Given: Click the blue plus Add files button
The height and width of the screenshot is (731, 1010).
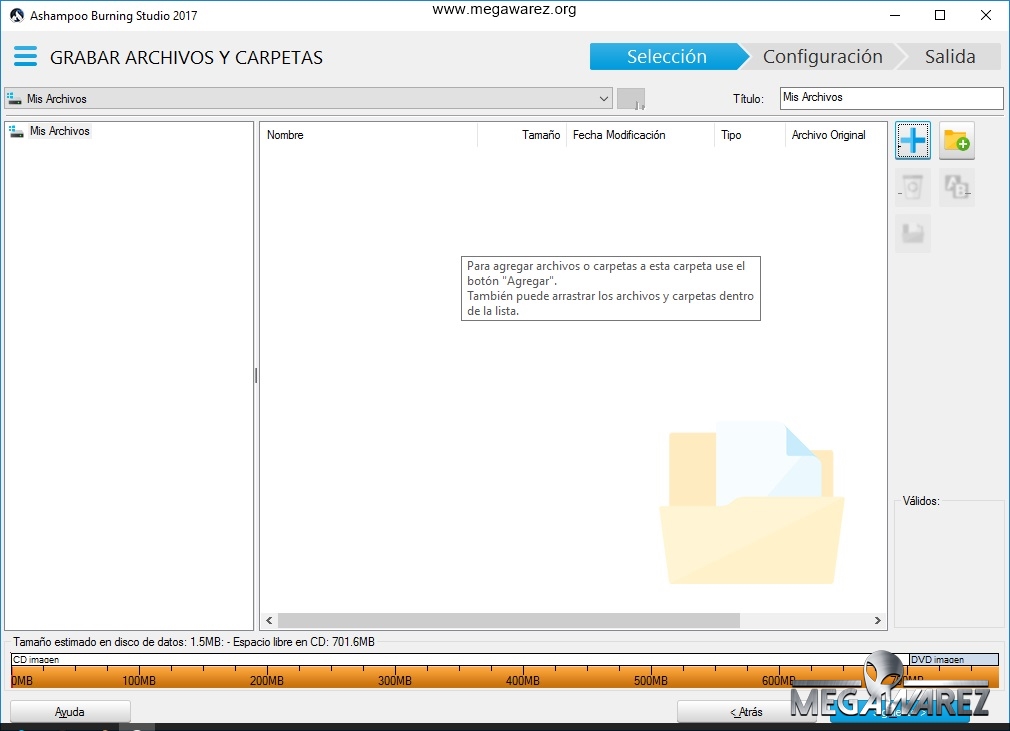Looking at the screenshot, I should (913, 140).
